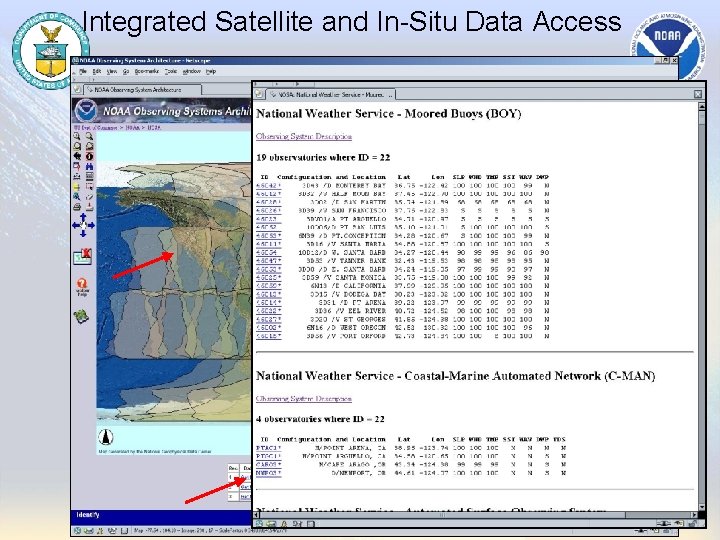
Task: Open the binoculars Find tool
Action: pos(89,166)
